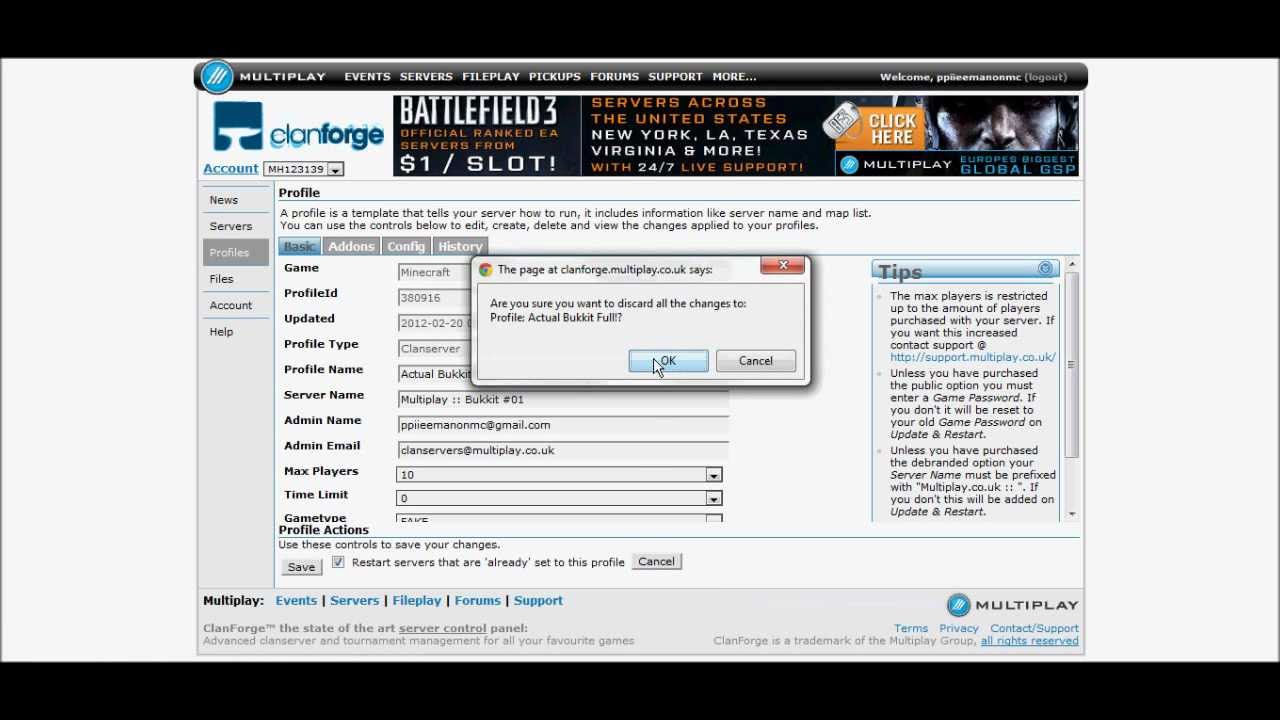Open Support in top navigation bar

click(675, 77)
